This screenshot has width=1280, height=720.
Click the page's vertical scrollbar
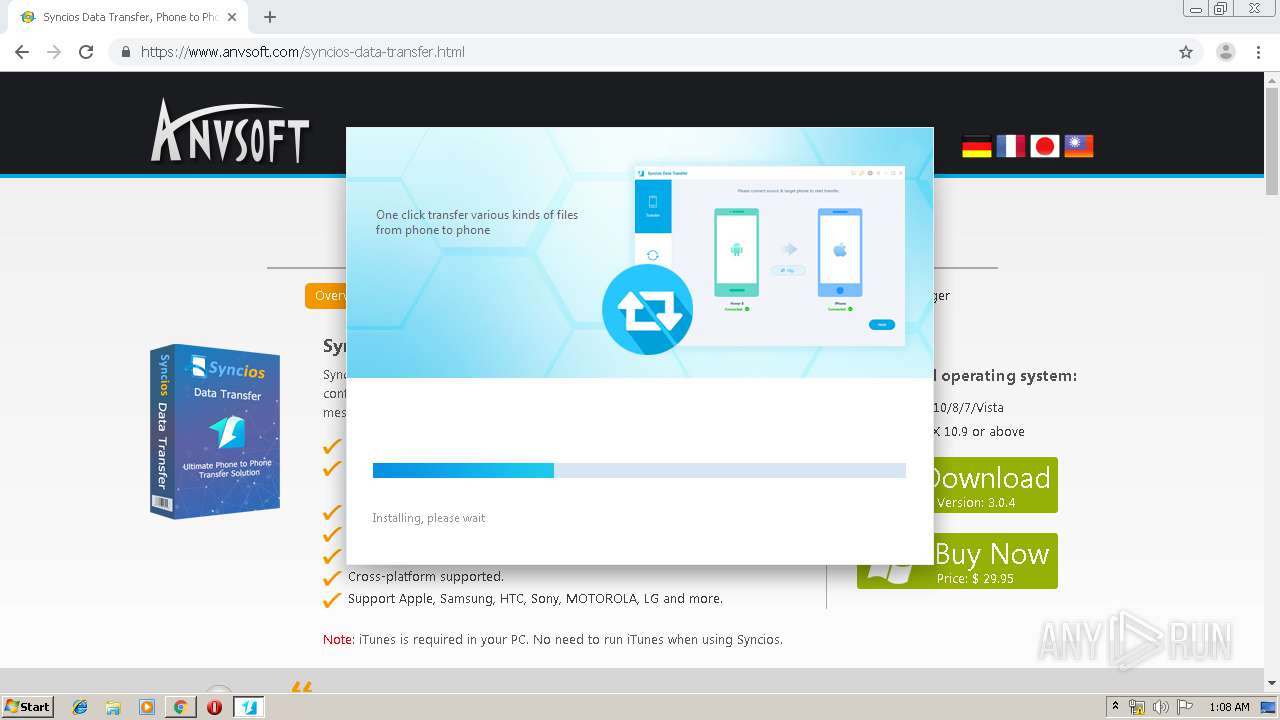pyautogui.click(x=1272, y=140)
